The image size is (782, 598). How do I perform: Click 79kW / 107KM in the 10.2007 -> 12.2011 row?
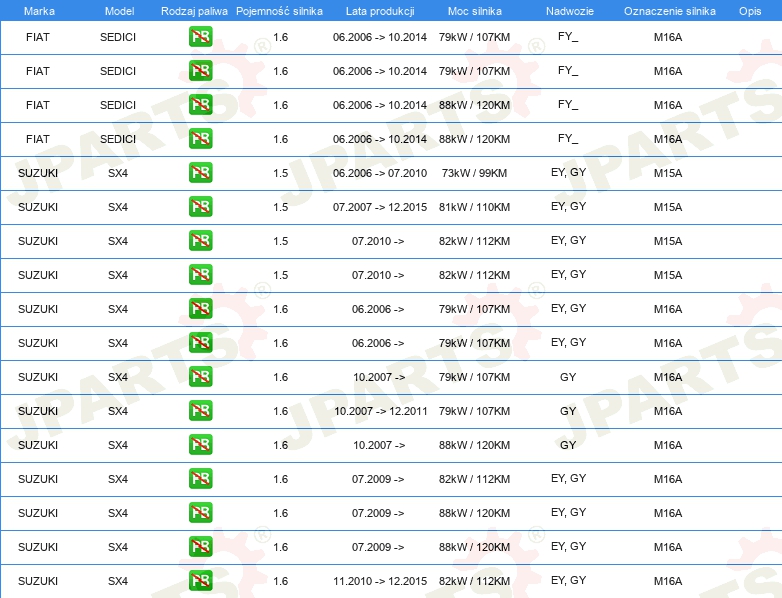(x=474, y=411)
